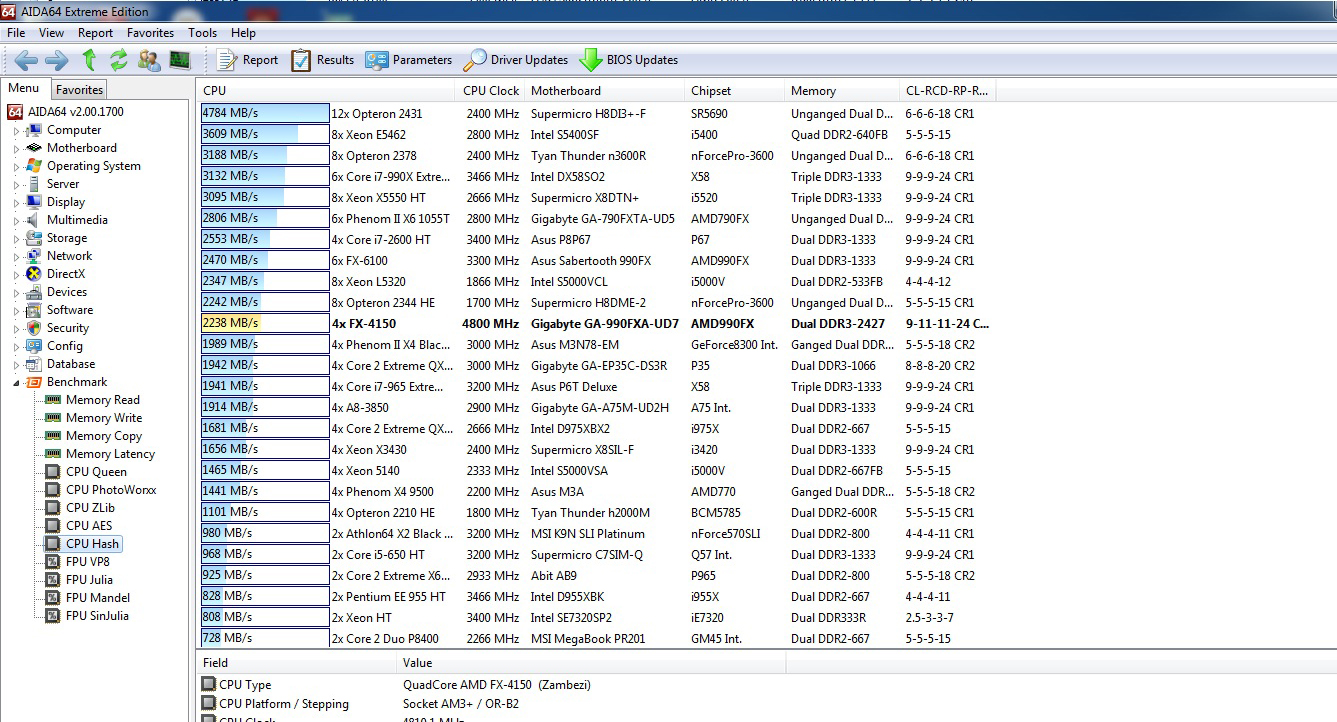This screenshot has width=1337, height=722.
Task: Open the Help menu
Action: coord(243,33)
